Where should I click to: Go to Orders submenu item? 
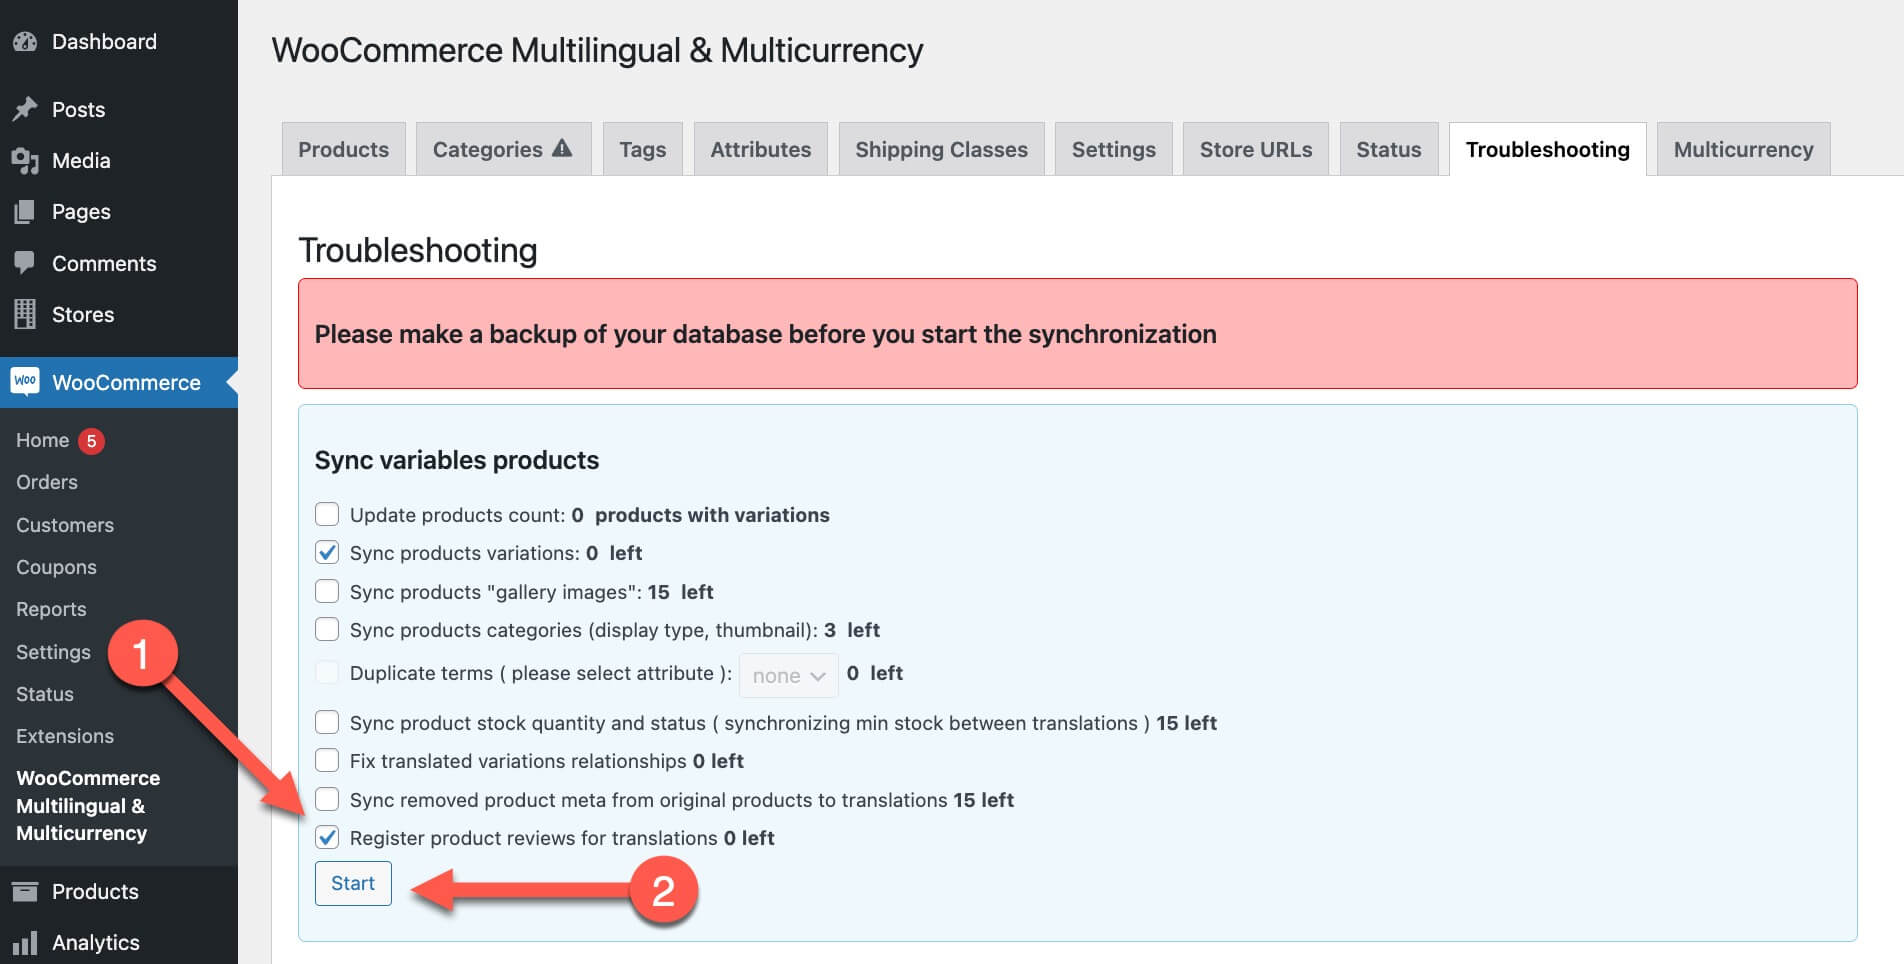click(x=46, y=482)
